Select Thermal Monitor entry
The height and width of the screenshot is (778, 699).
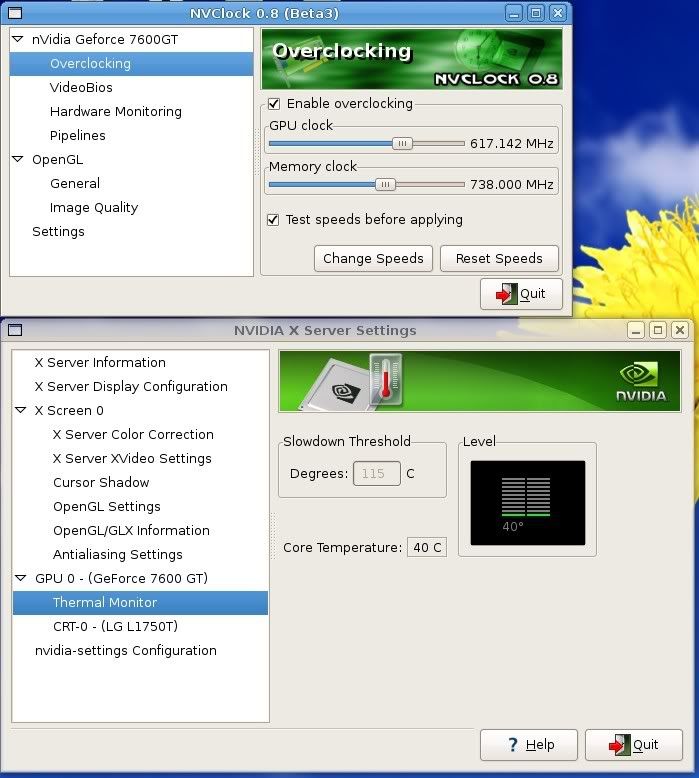point(140,602)
